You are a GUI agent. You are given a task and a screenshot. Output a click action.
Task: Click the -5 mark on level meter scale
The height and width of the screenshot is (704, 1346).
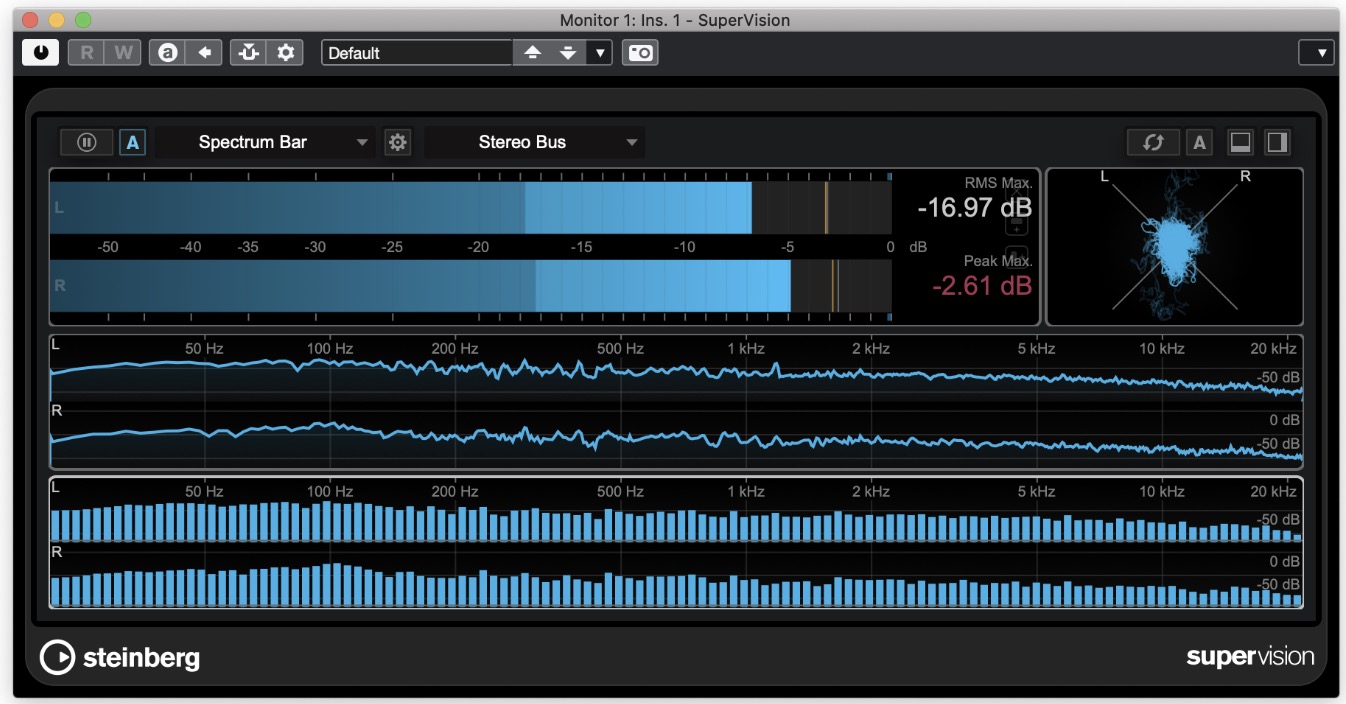pos(787,247)
